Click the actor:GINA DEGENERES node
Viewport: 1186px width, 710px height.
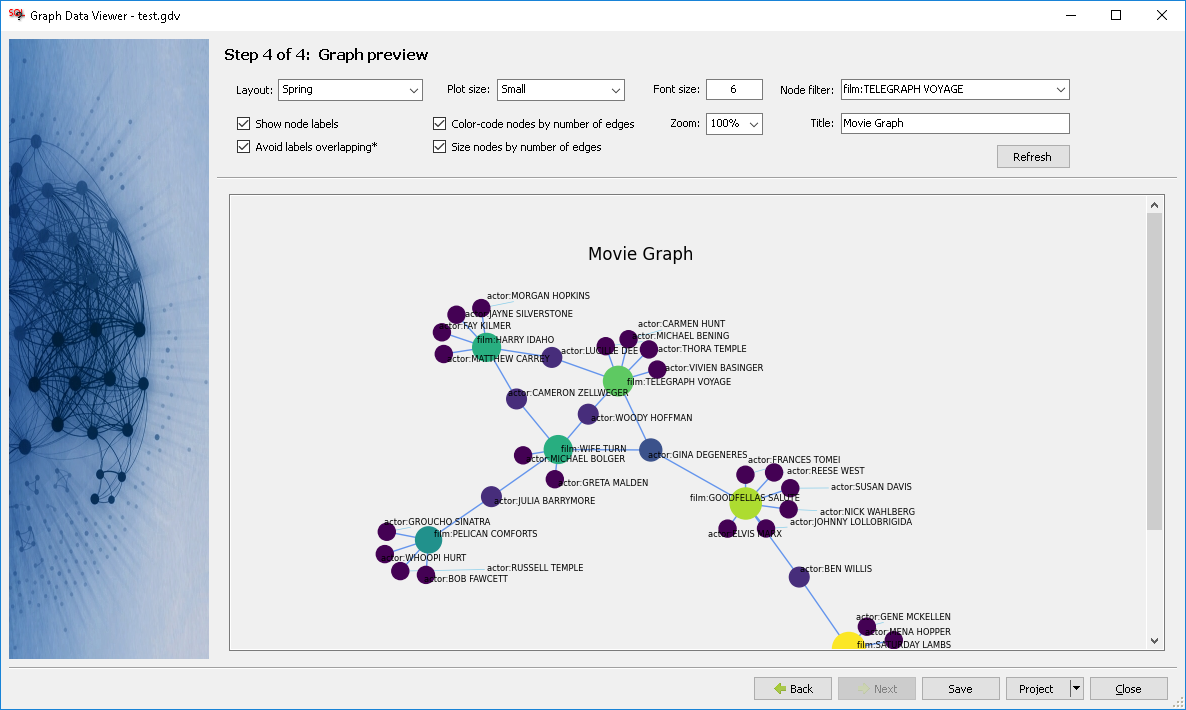point(650,450)
